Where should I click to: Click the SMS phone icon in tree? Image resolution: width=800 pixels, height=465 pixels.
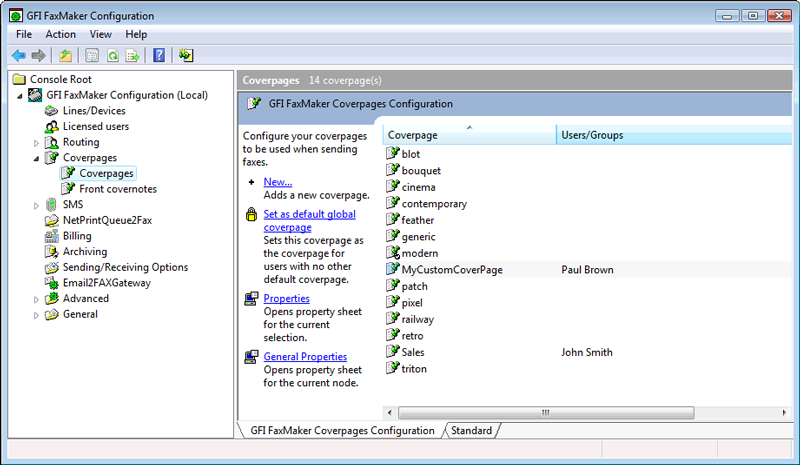[x=52, y=205]
